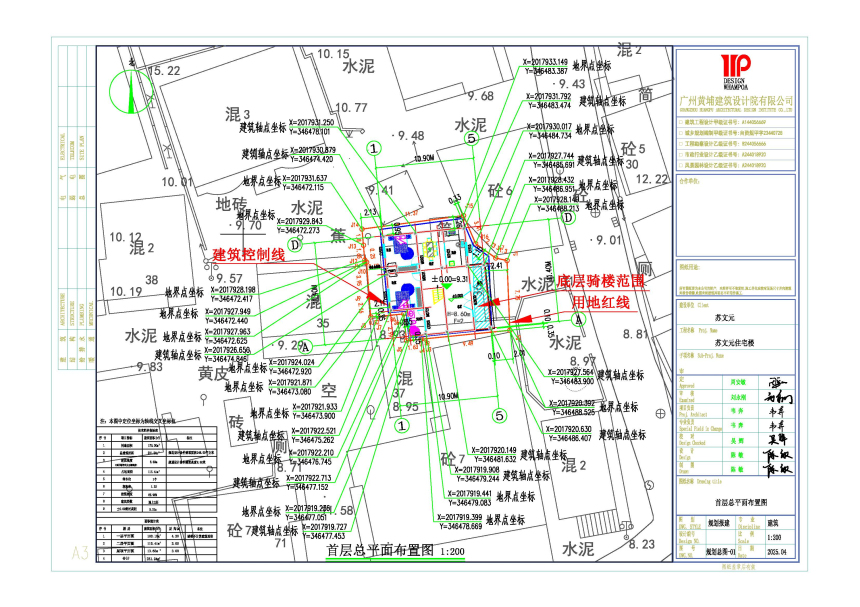Click the red label 底层骑楼范围
The image size is (860, 607).
pyautogui.click(x=601, y=282)
